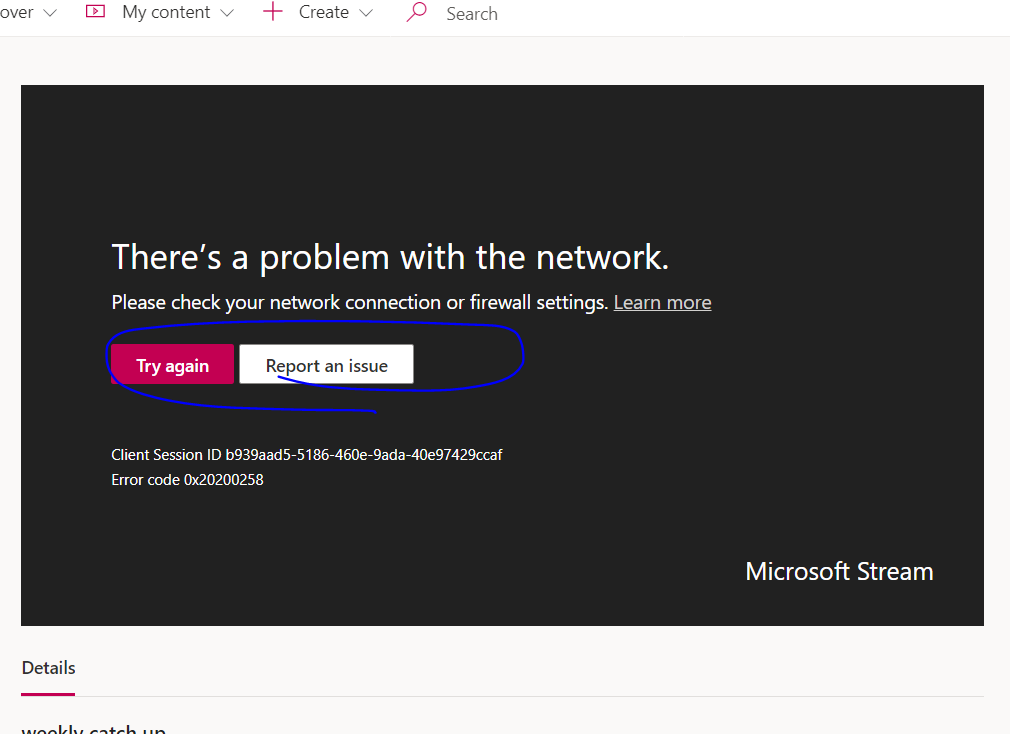Click the network problem heading
1010x734 pixels.
[390, 258]
